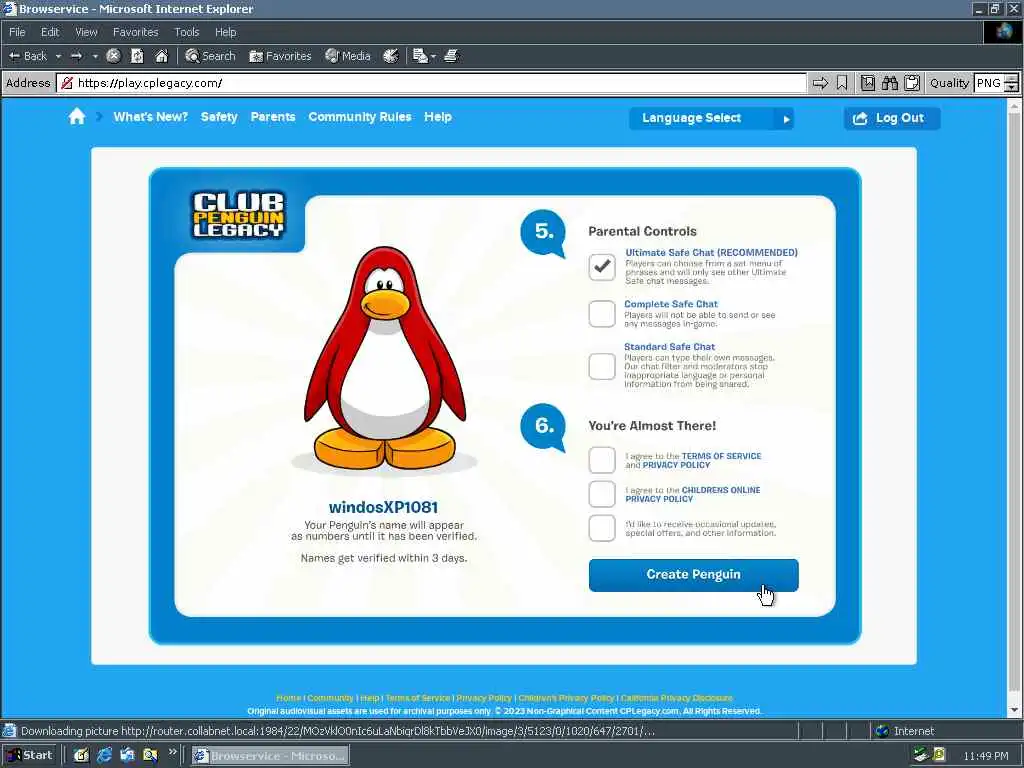1024x768 pixels.
Task: Click the vertical scrollbar down arrow
Action: pyautogui.click(x=1015, y=710)
